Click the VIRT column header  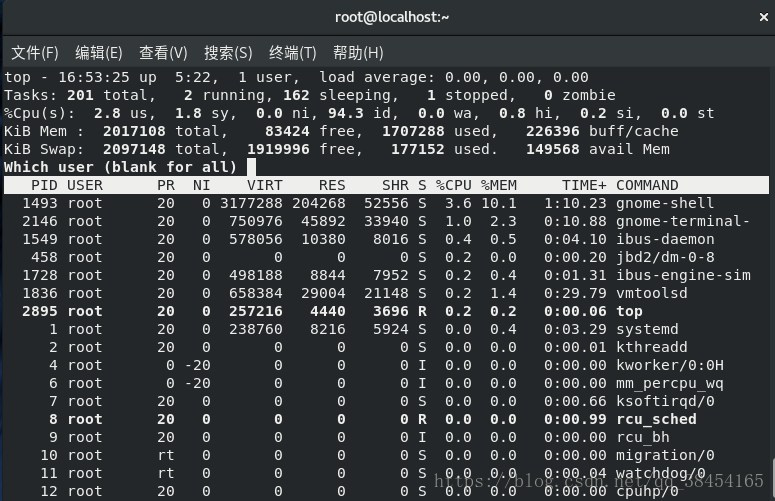(x=264, y=185)
